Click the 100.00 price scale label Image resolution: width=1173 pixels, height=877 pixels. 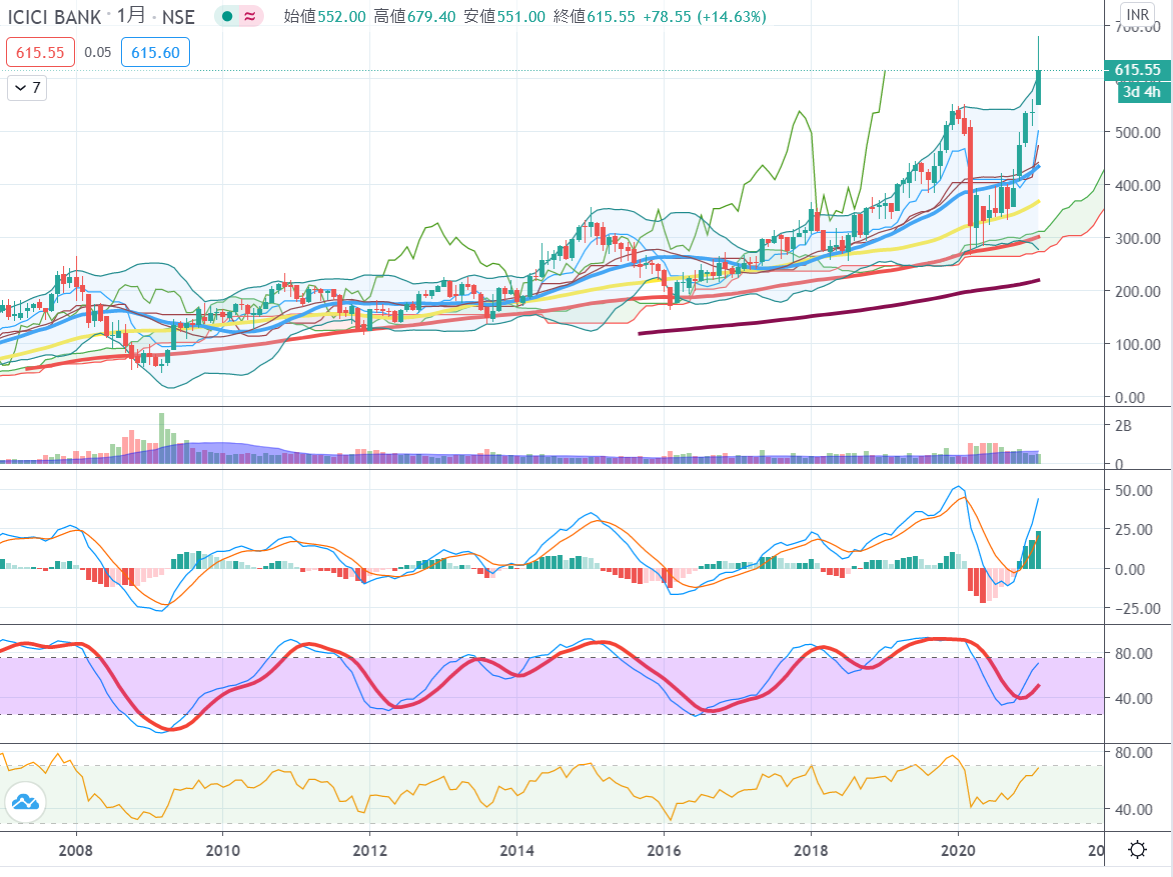click(1137, 345)
